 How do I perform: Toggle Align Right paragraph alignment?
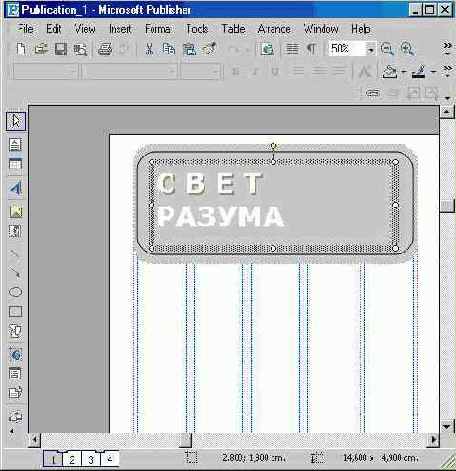pyautogui.click(x=338, y=71)
